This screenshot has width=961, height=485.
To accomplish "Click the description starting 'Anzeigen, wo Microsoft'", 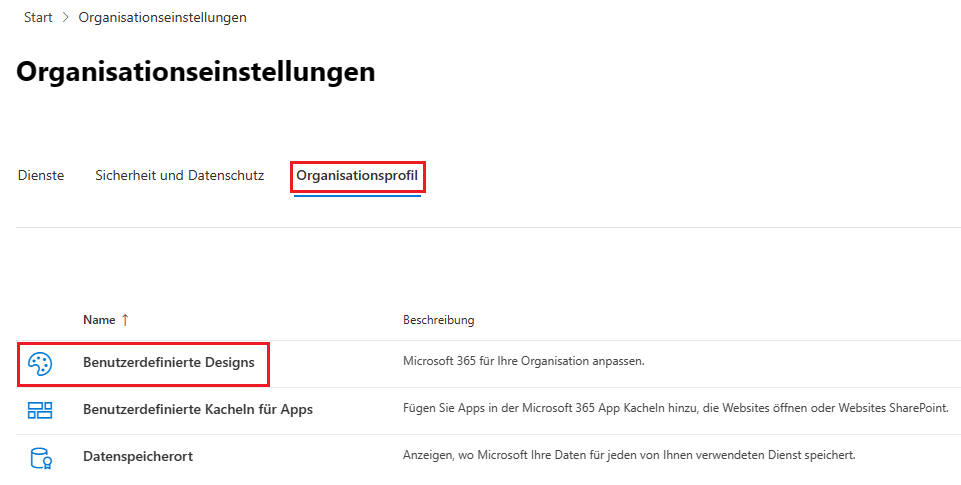I will pos(629,455).
